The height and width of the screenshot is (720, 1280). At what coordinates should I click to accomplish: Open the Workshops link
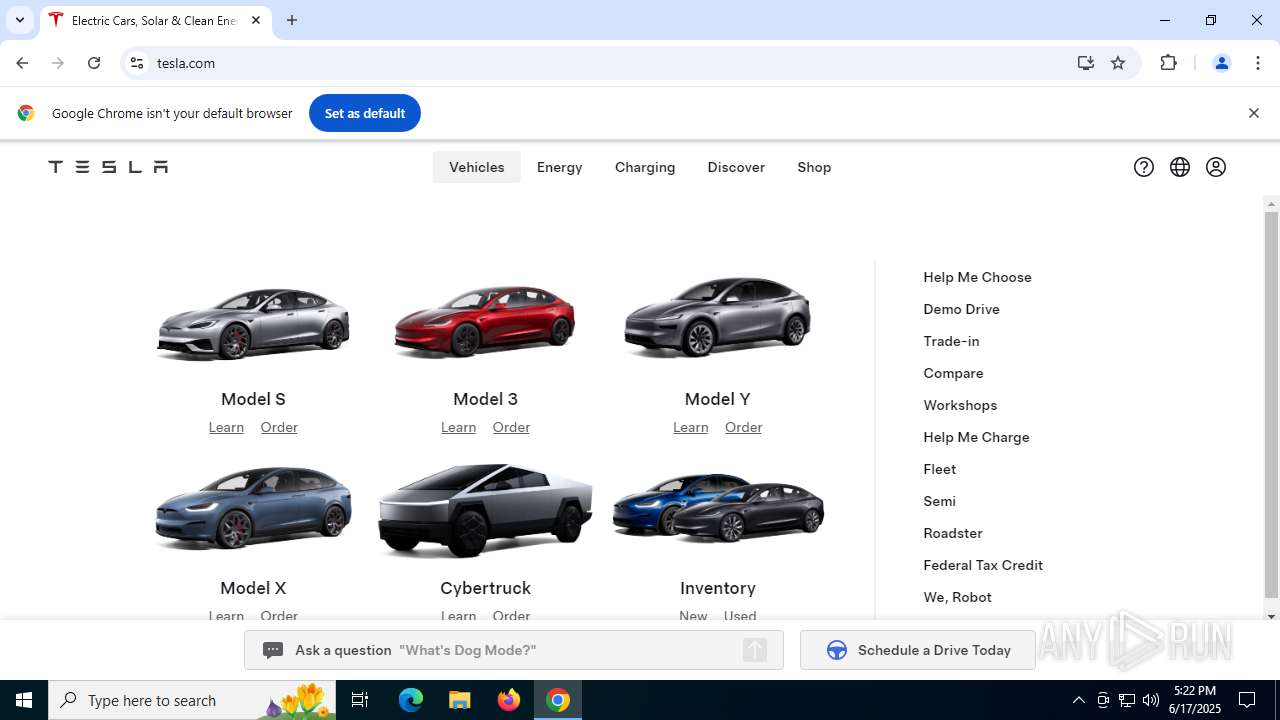960,405
